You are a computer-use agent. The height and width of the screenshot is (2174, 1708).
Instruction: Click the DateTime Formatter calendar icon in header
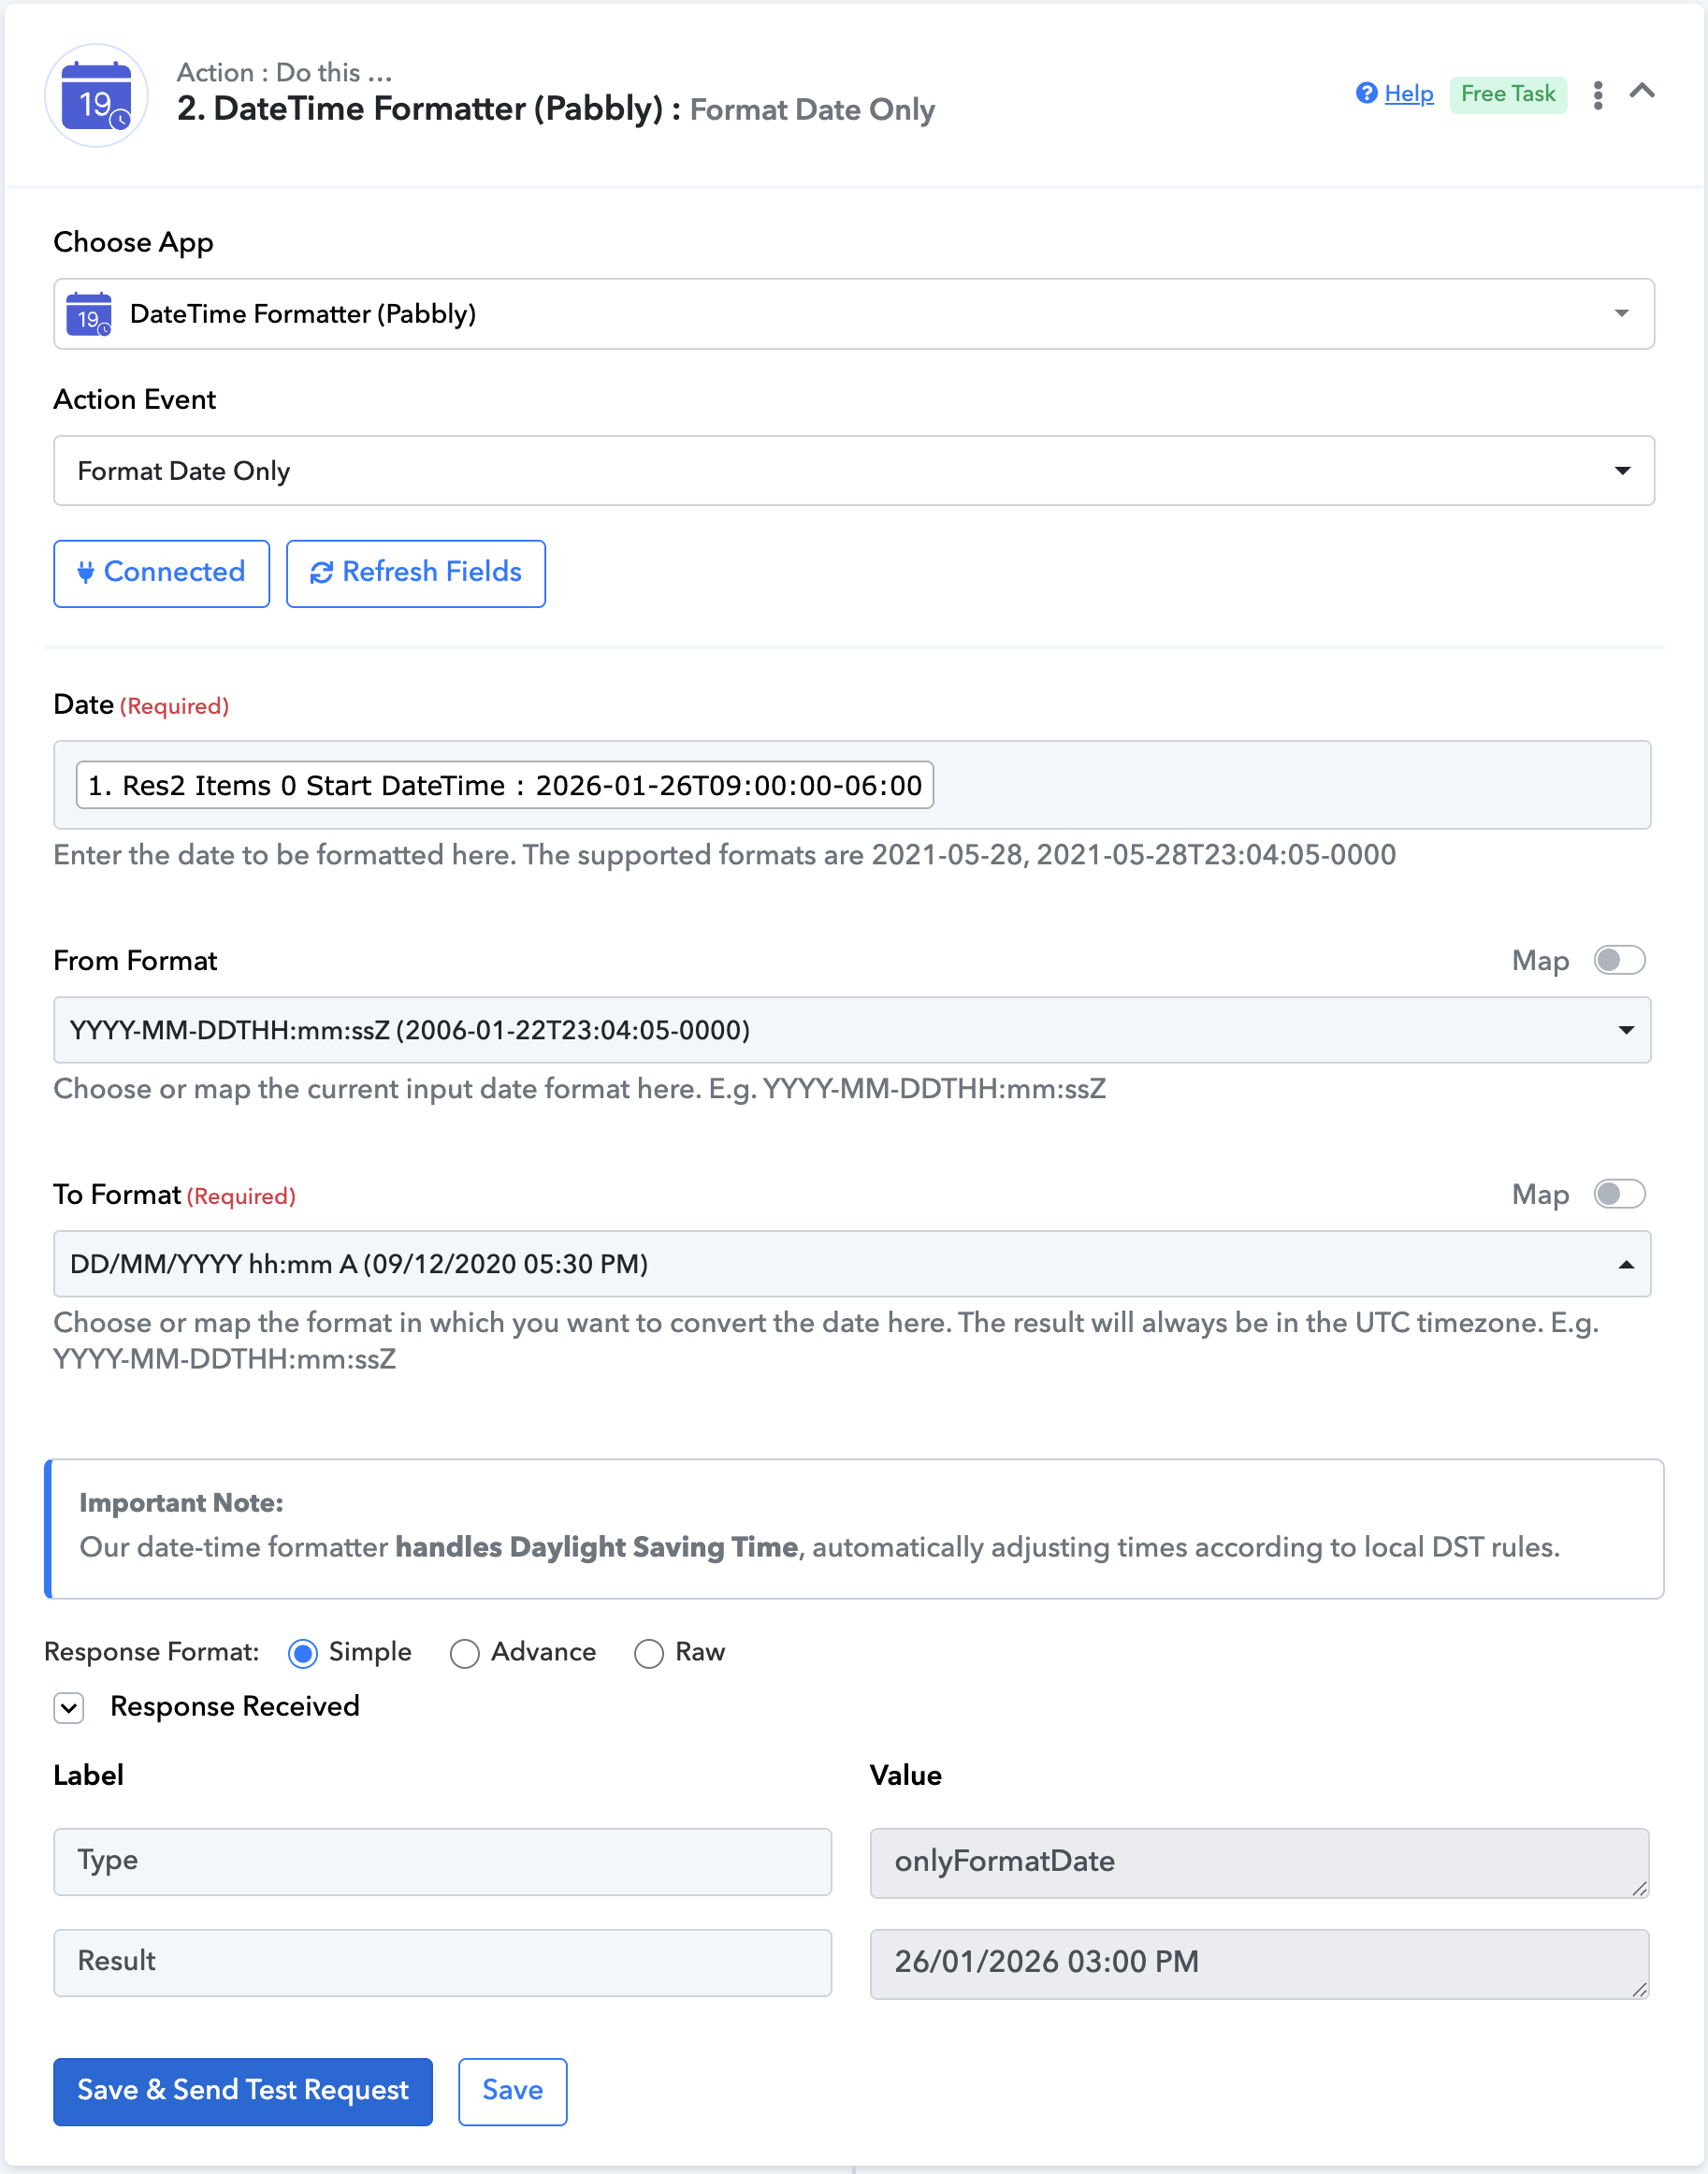(x=96, y=96)
